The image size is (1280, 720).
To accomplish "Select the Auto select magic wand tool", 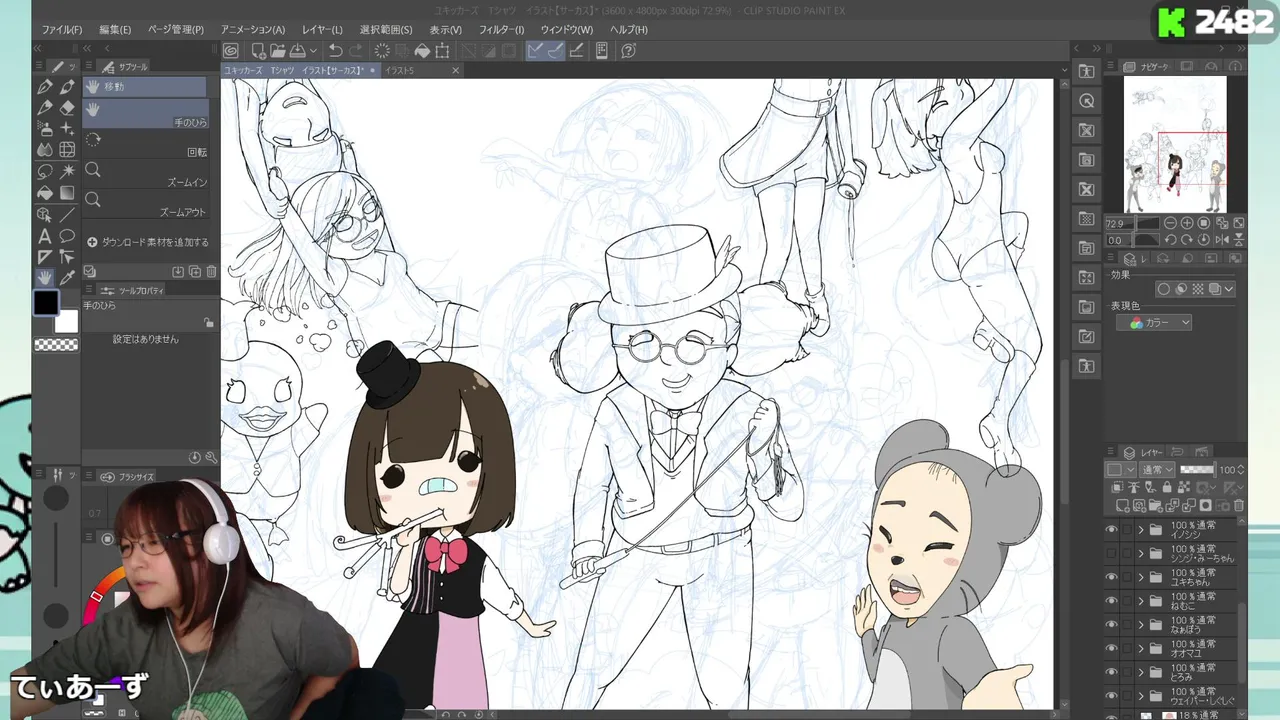I will (x=67, y=171).
